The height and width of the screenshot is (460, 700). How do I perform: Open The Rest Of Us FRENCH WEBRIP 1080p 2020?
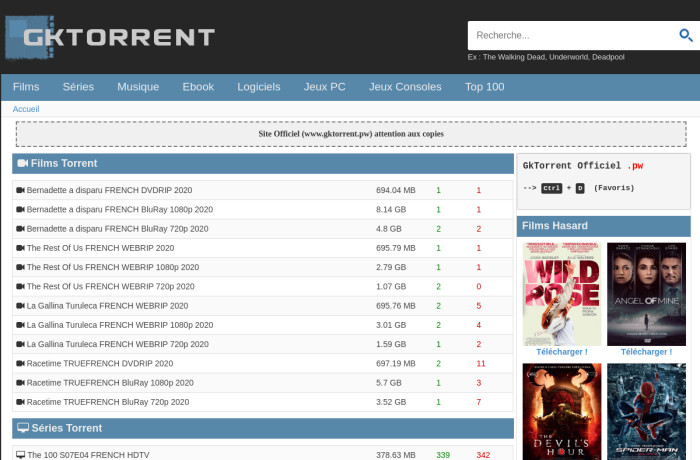(113, 267)
